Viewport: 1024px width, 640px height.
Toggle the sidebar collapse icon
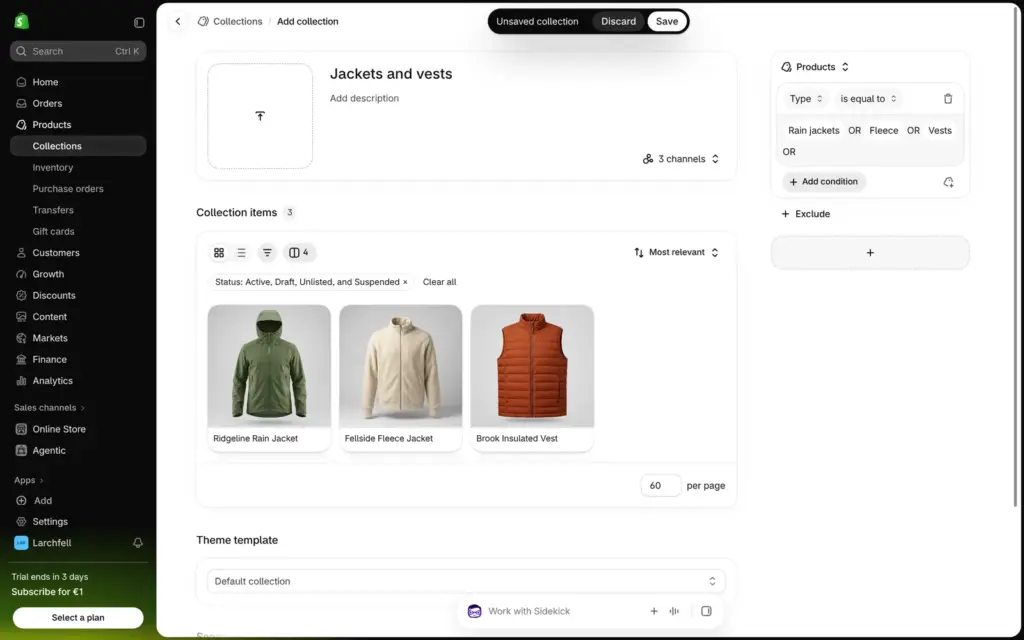point(139,23)
